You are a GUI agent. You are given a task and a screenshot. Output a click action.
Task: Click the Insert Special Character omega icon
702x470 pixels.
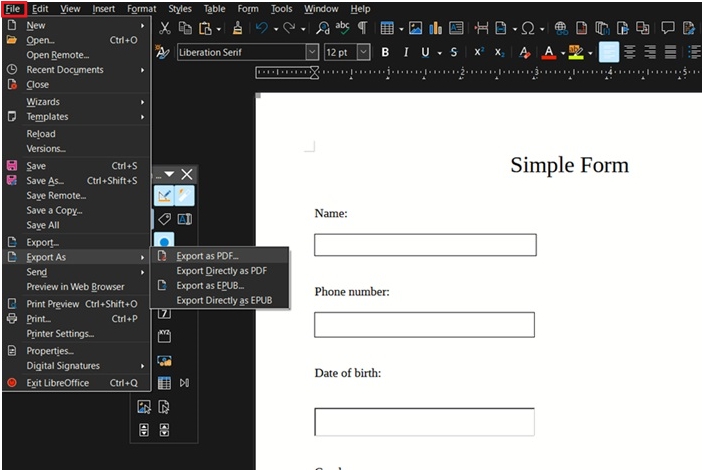pyautogui.click(x=528, y=28)
